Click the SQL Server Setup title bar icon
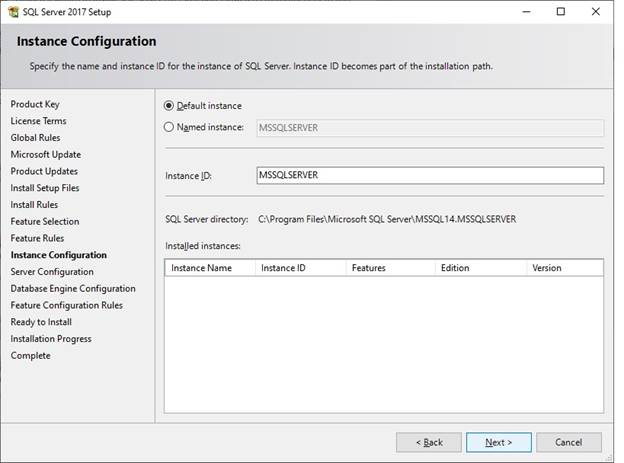 12,12
